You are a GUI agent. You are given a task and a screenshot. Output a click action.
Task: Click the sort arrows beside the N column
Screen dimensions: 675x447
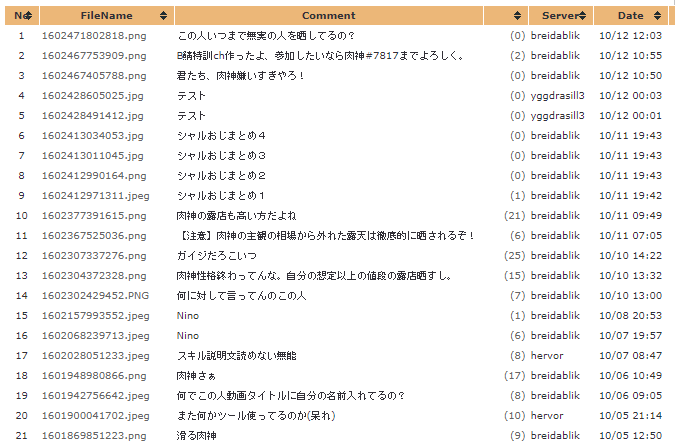point(29,16)
